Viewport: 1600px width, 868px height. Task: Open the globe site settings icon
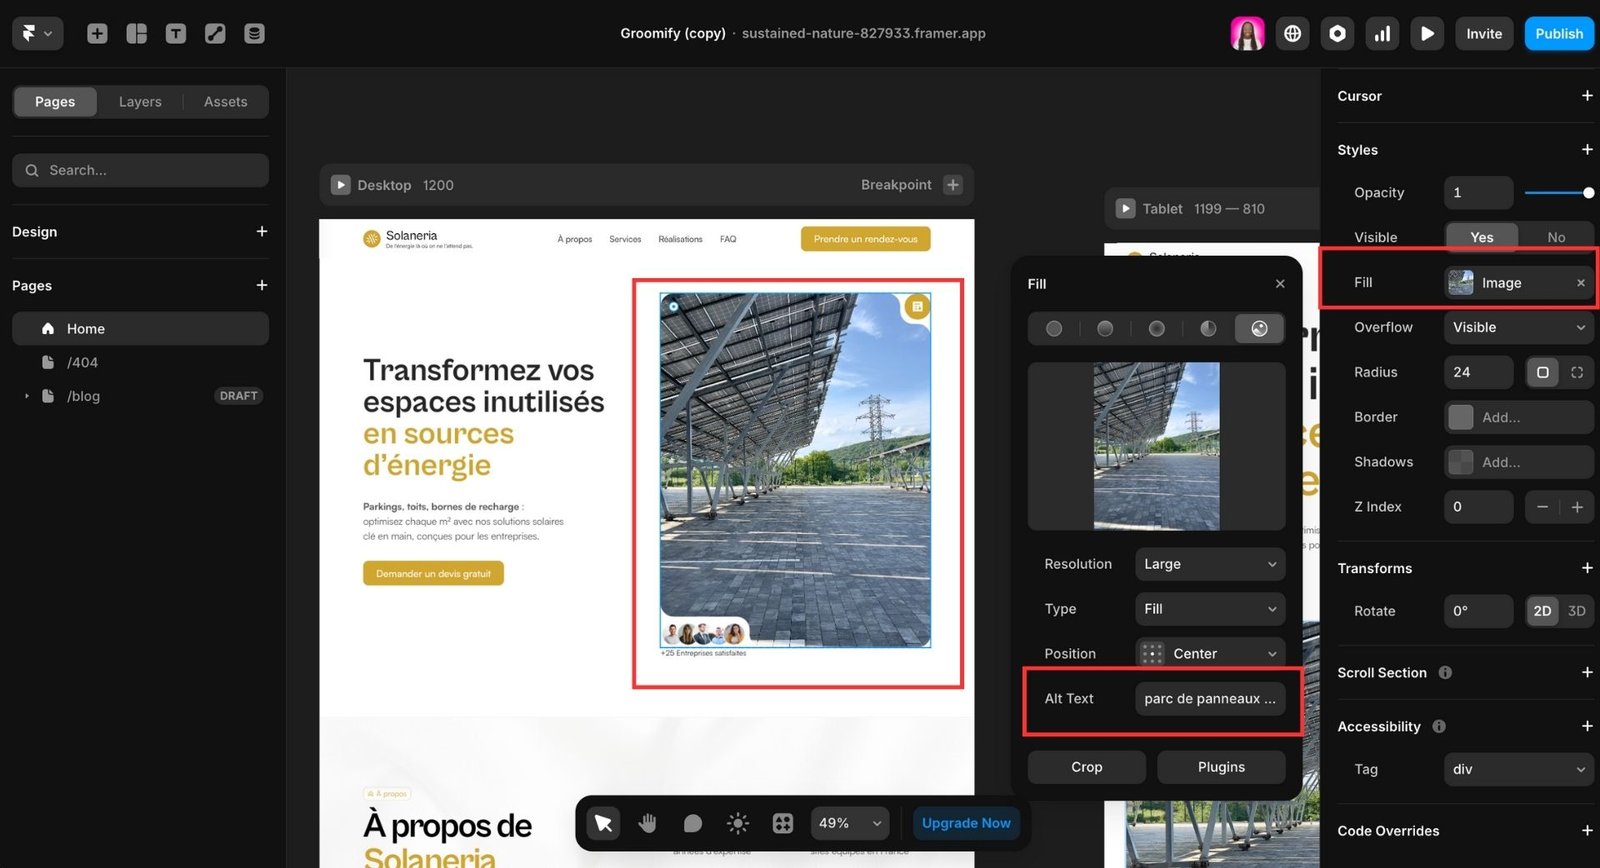click(1292, 34)
